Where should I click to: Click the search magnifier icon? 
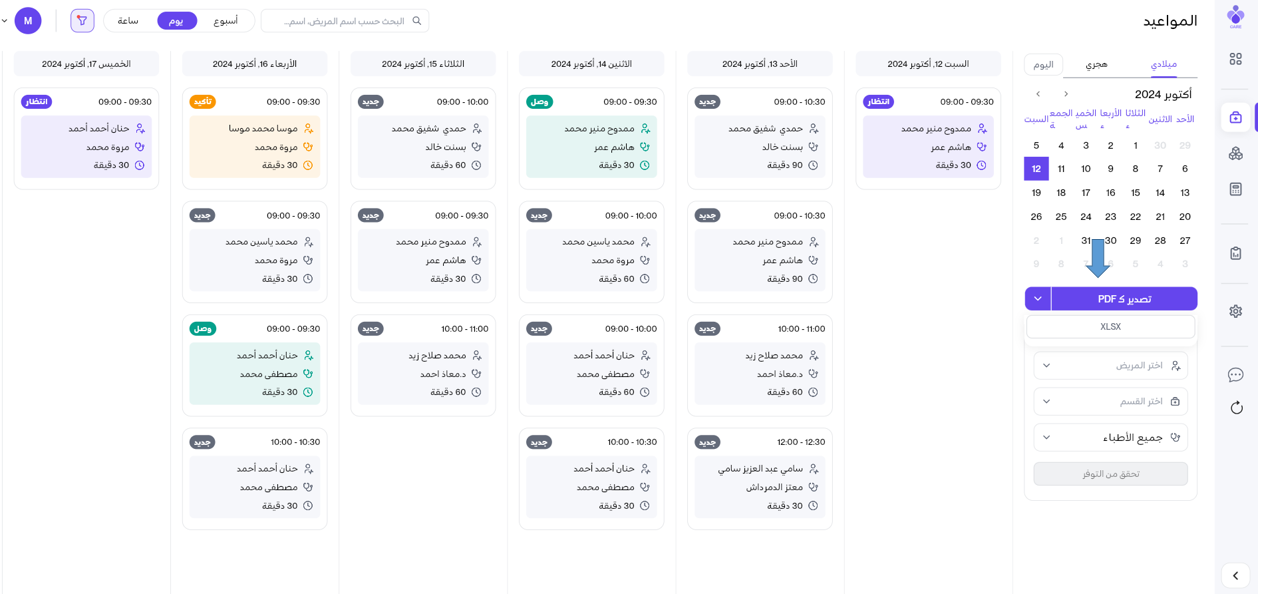(417, 21)
